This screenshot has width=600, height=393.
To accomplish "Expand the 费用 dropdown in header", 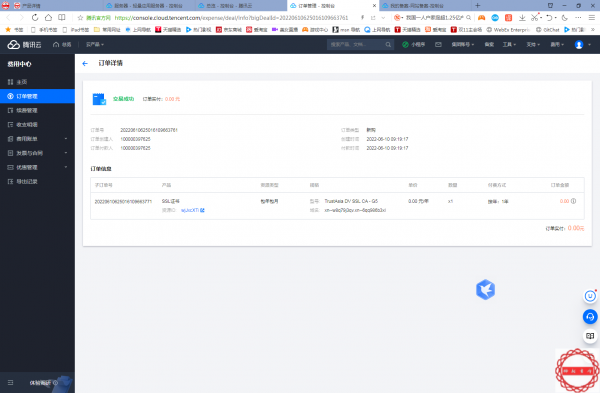I will tap(557, 45).
